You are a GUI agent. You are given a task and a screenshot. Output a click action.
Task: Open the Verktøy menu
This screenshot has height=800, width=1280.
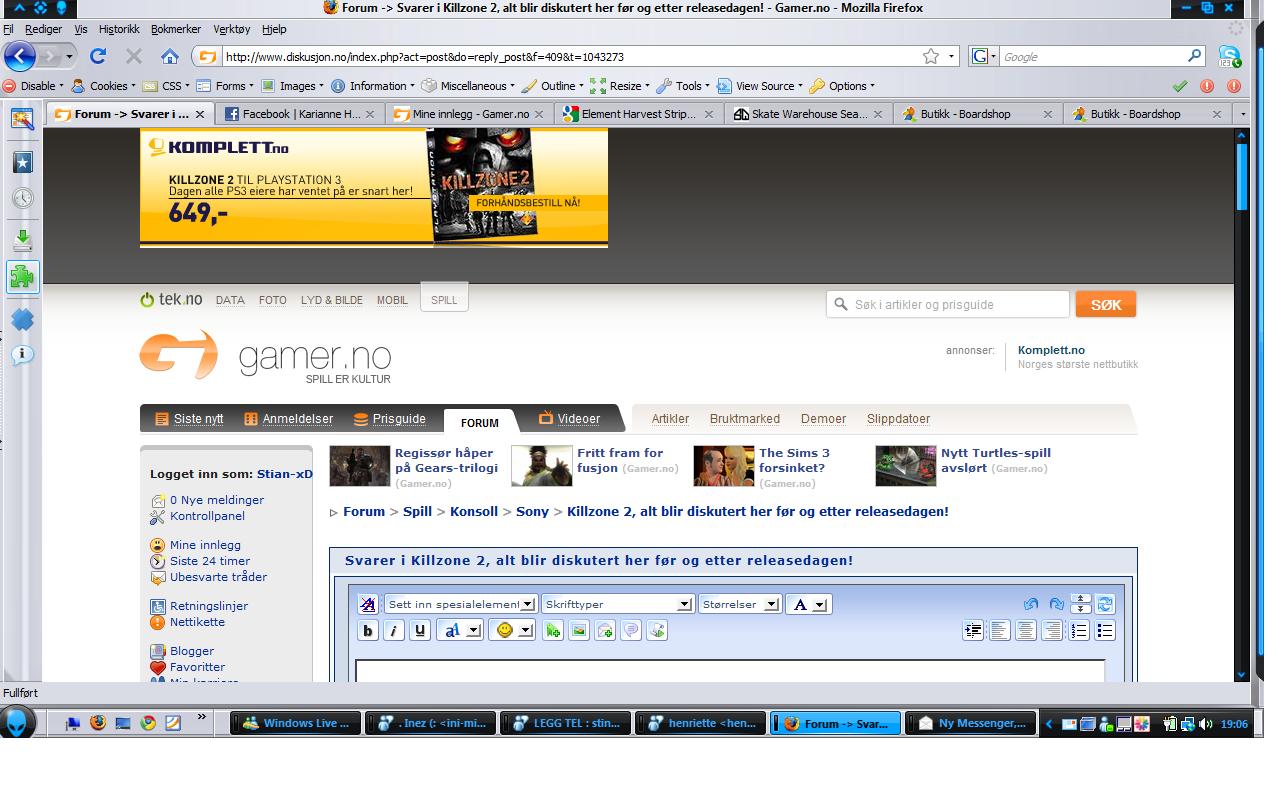(232, 29)
